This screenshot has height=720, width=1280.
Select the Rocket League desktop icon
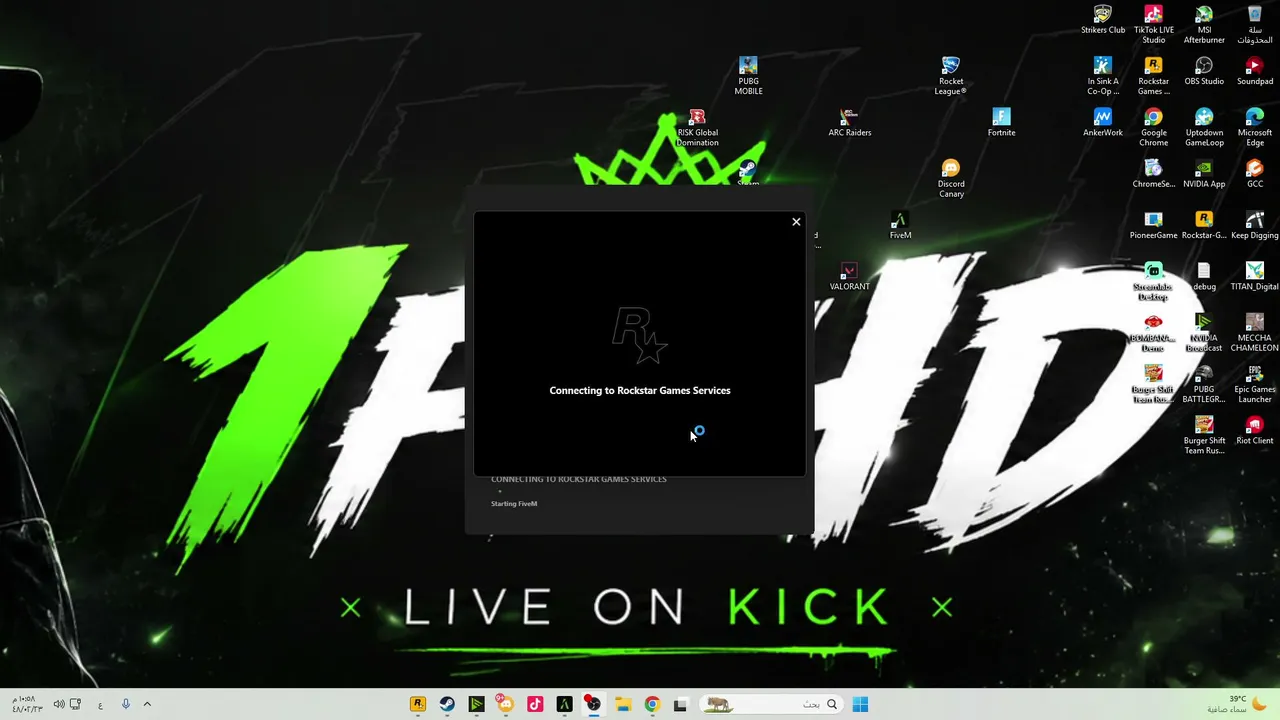(951, 76)
